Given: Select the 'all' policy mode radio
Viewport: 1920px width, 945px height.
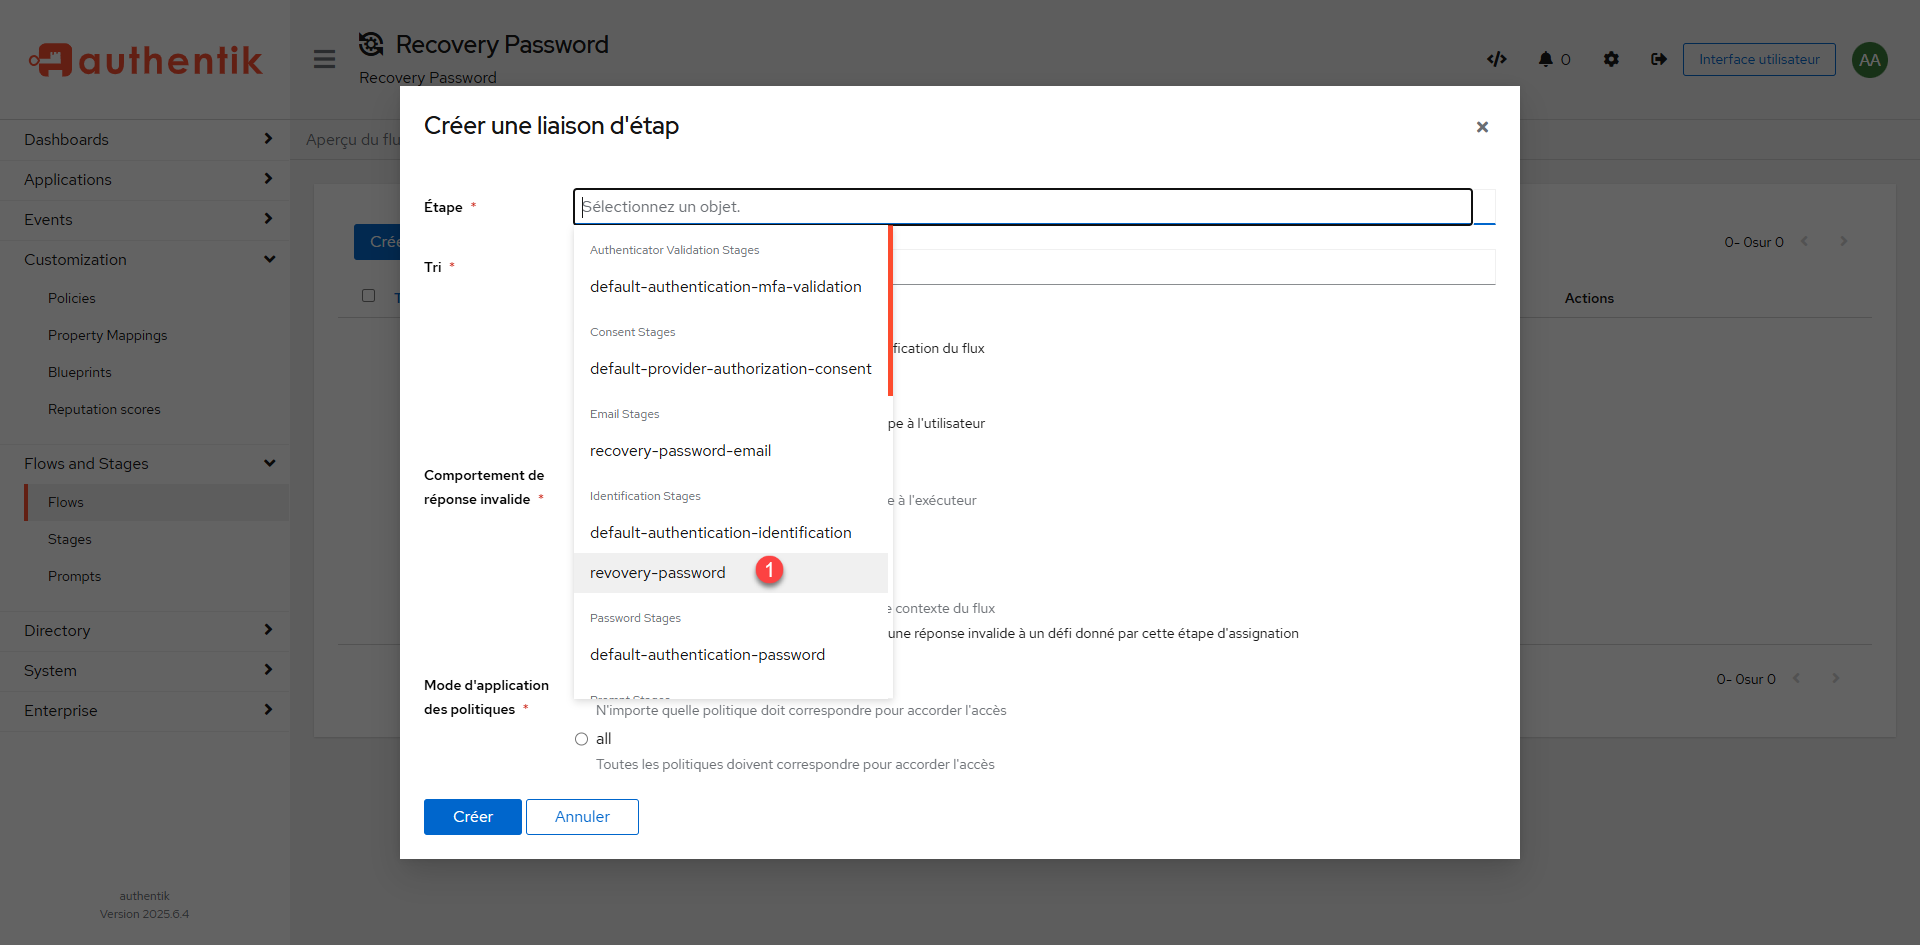Looking at the screenshot, I should pyautogui.click(x=581, y=739).
